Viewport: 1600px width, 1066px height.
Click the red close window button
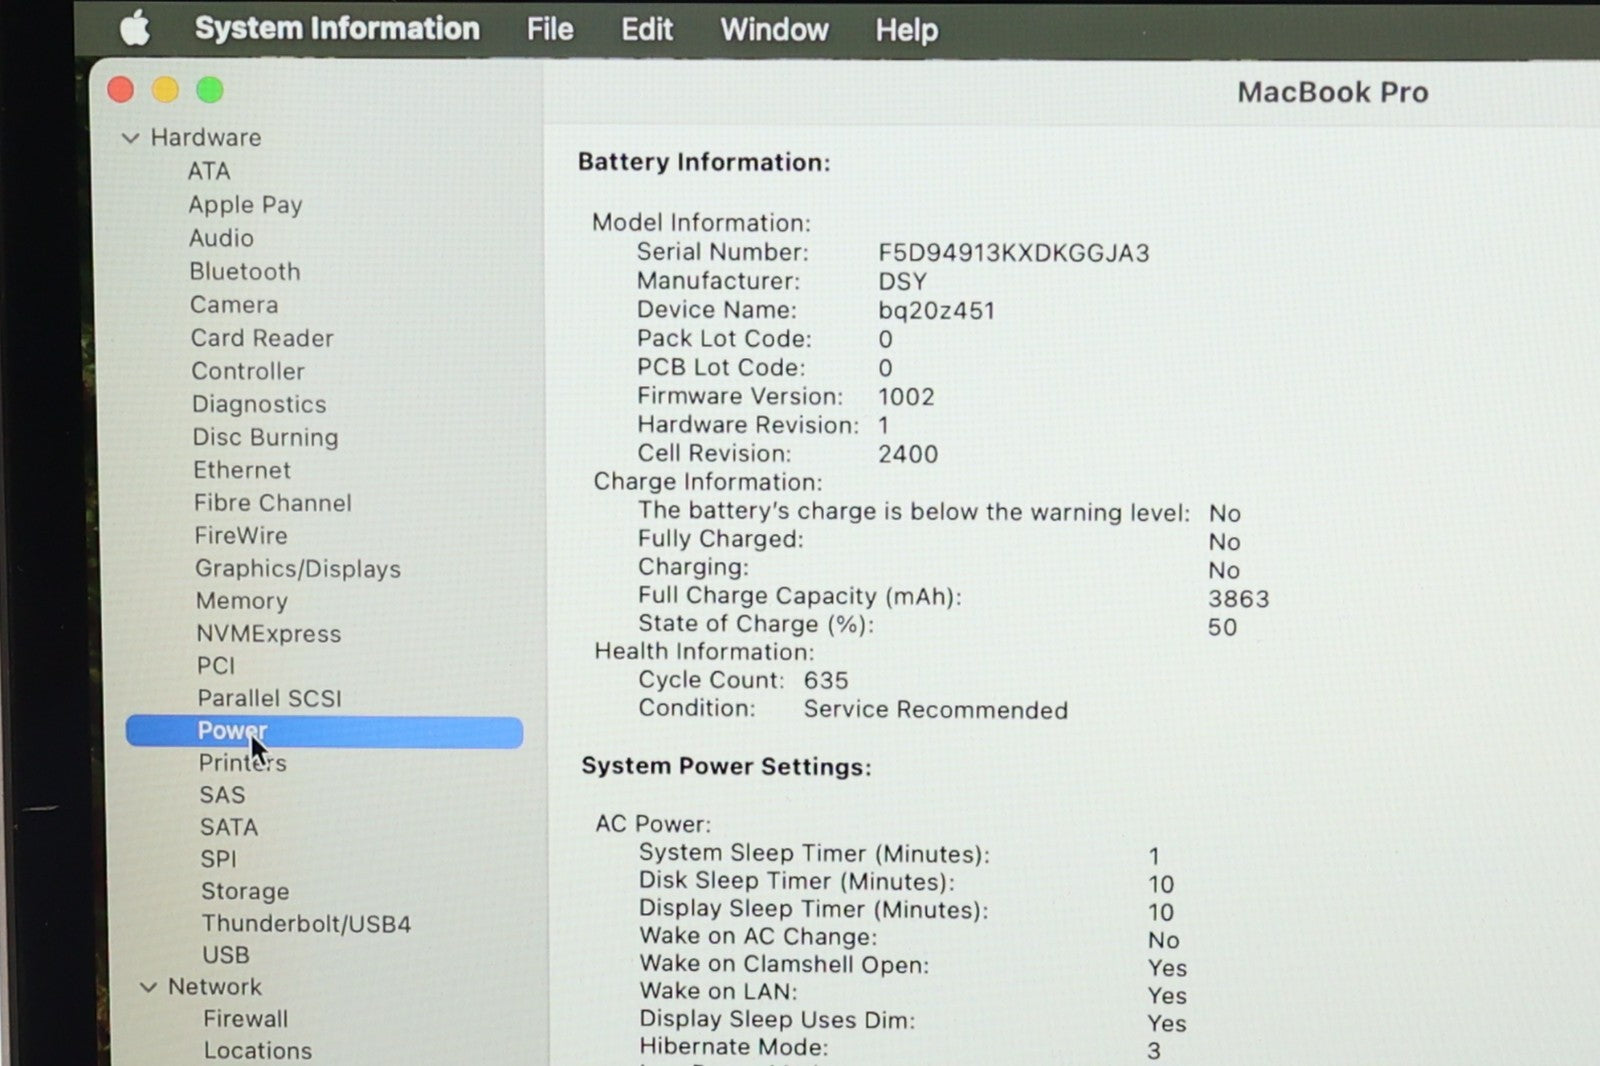(x=121, y=90)
